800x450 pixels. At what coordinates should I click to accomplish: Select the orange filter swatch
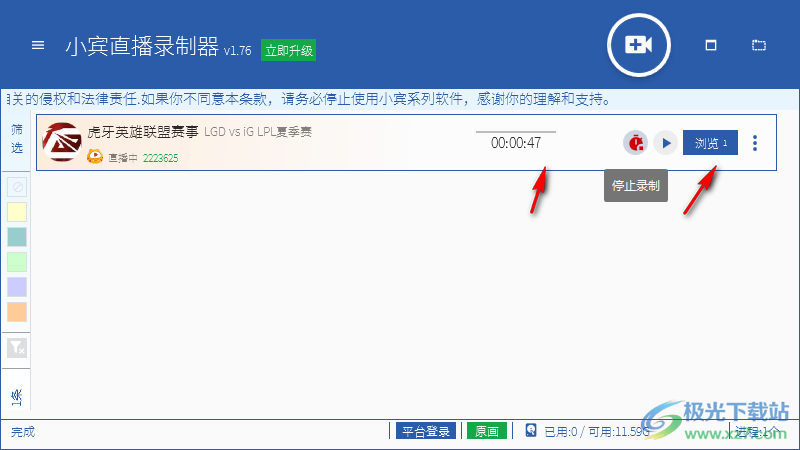(x=17, y=312)
